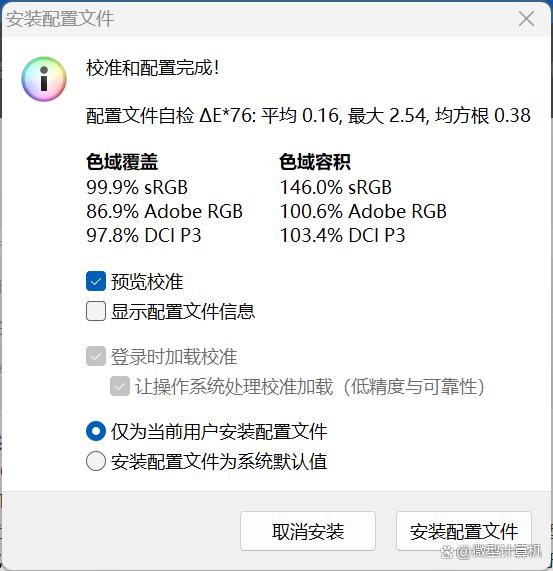Image resolution: width=553 pixels, height=571 pixels.
Task: Click the 让操作系统处理校准加载 checkbox
Action: coord(120,386)
